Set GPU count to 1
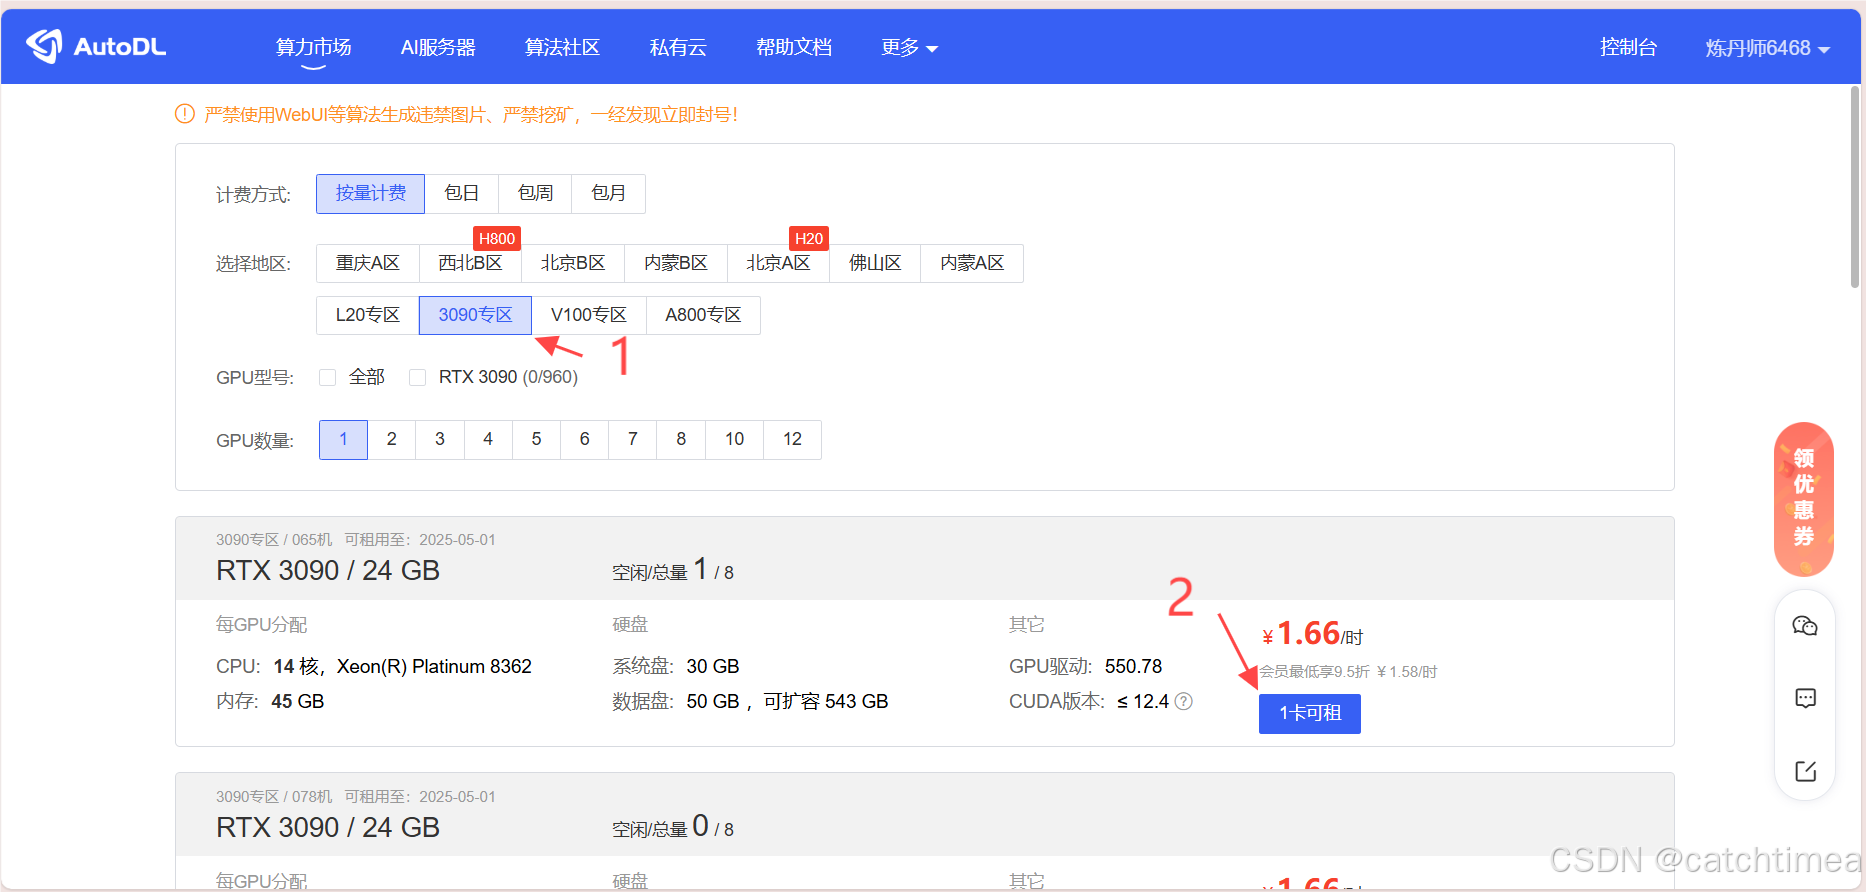1866x892 pixels. 343,440
